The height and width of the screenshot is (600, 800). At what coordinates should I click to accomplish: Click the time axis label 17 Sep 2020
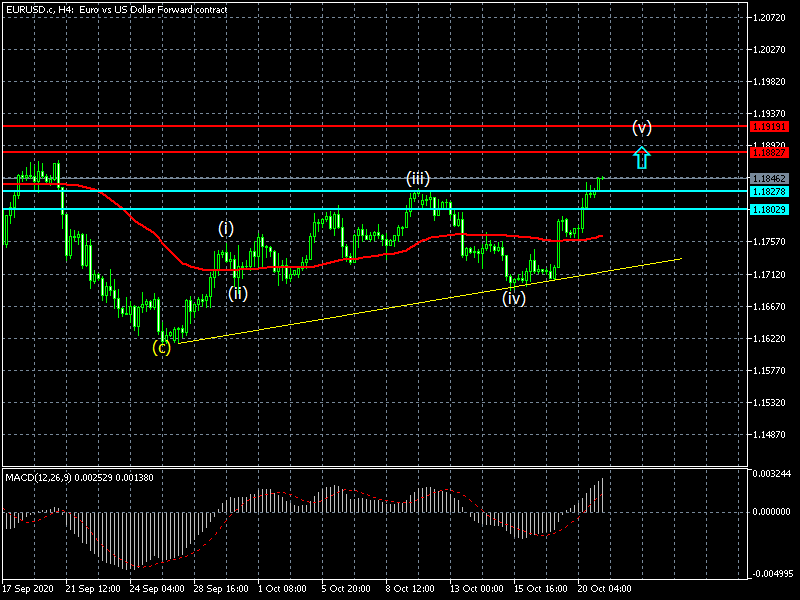pyautogui.click(x=28, y=589)
